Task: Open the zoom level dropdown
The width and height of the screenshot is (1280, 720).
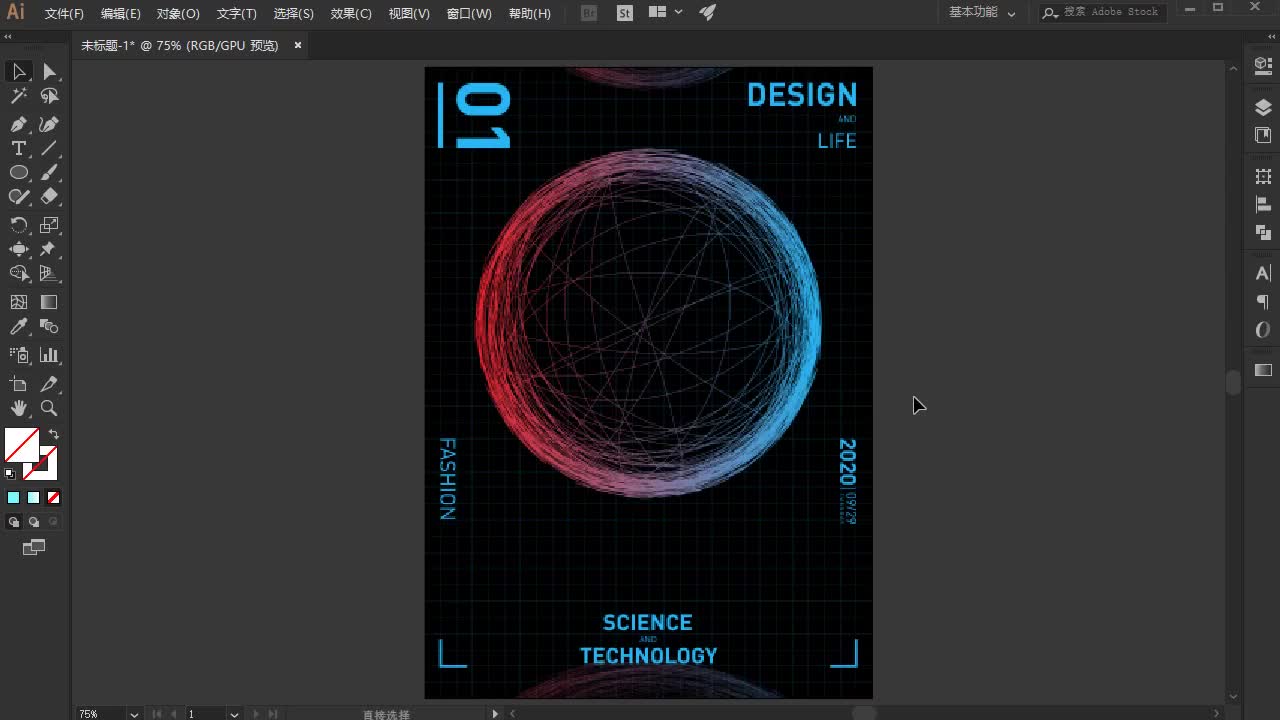Action: [133, 714]
